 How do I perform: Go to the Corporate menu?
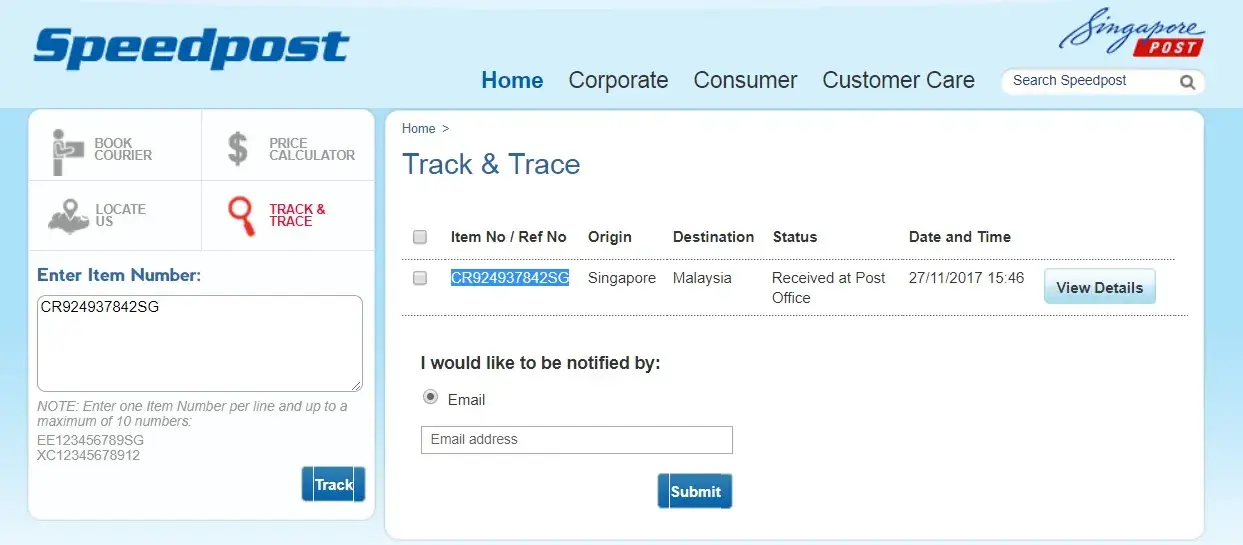[618, 80]
